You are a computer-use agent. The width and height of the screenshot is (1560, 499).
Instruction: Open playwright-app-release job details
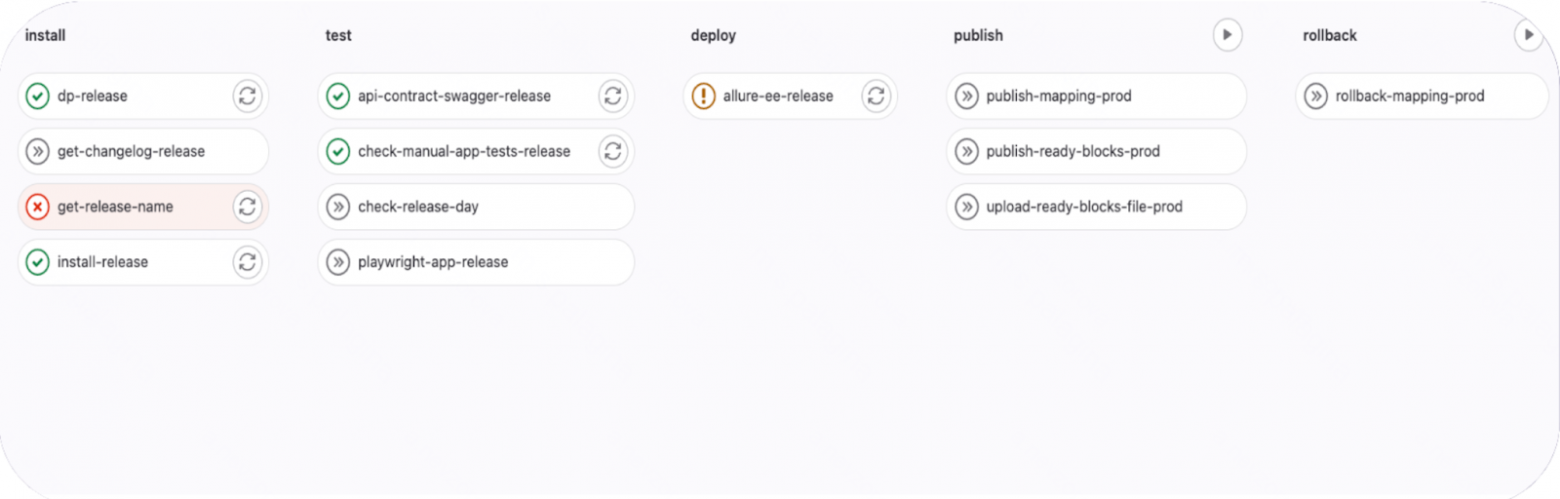[x=433, y=262]
